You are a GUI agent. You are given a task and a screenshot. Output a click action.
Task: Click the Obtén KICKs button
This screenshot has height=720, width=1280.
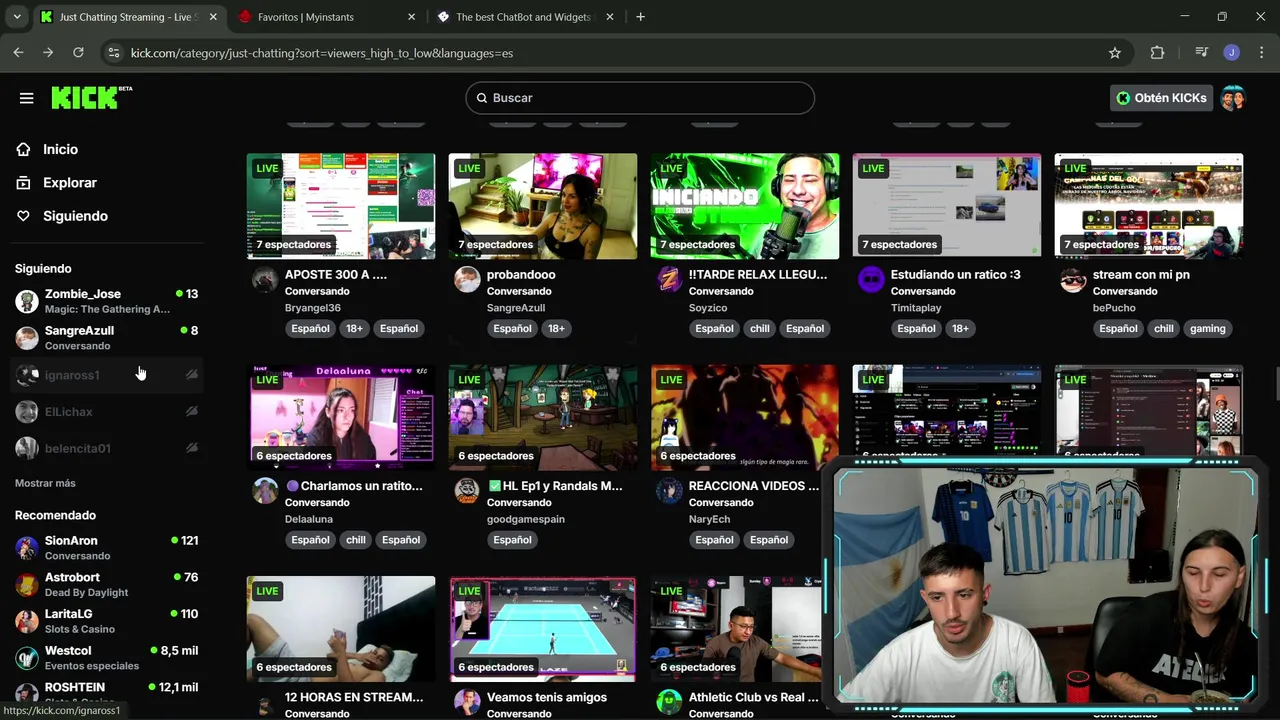click(x=1161, y=98)
